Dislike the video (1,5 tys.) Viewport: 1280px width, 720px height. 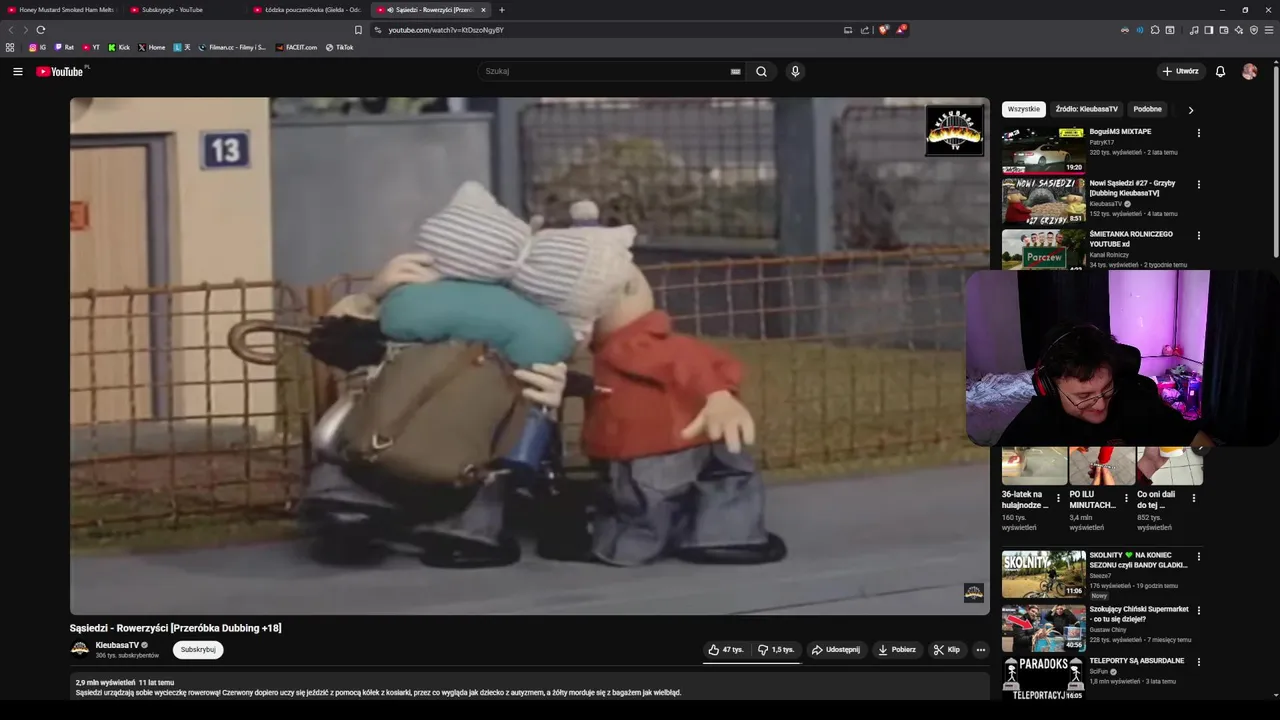(x=776, y=650)
